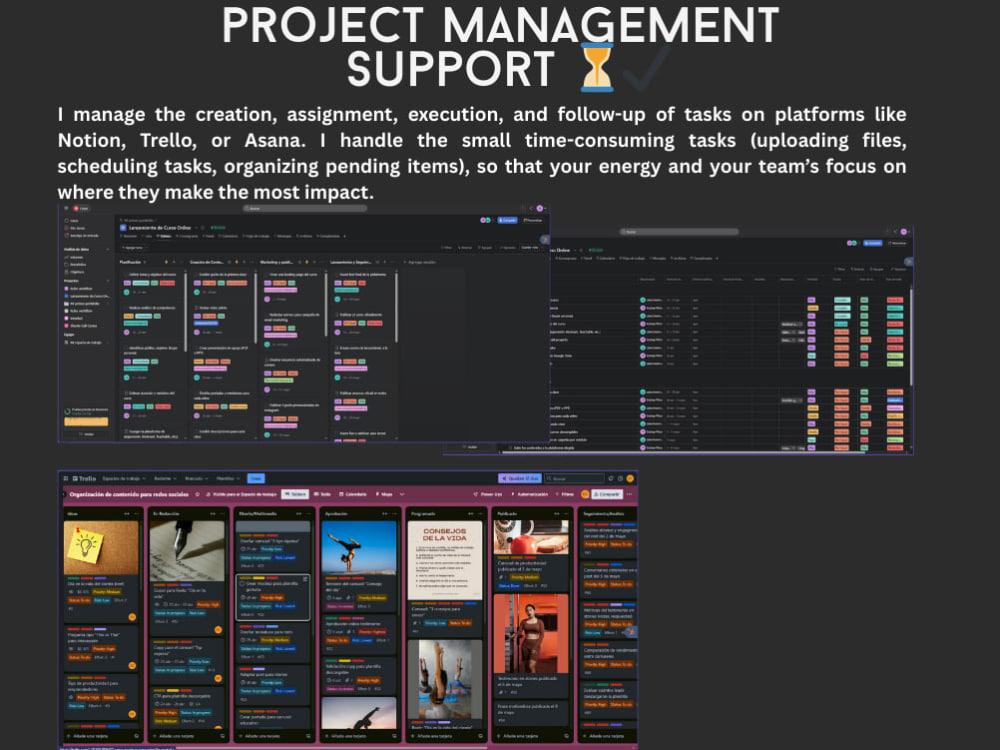
Task: Open Mis tareas in the Asana sidebar
Action: coord(75,228)
